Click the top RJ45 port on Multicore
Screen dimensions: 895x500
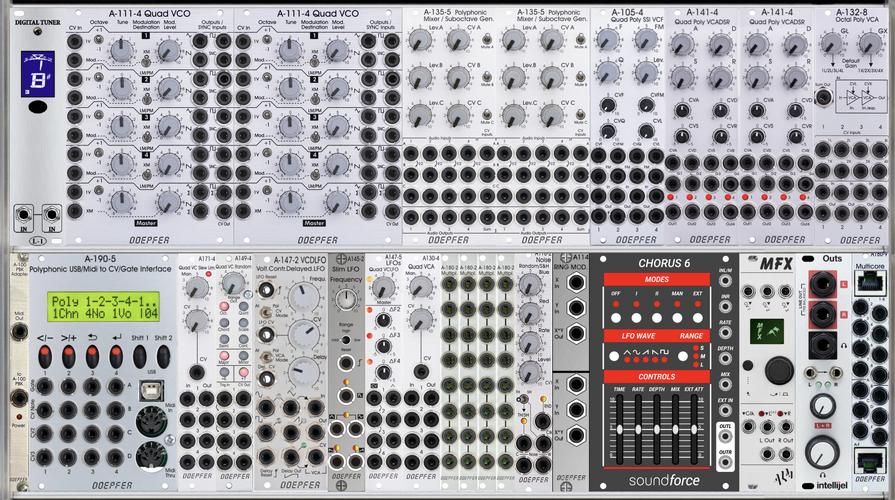coord(870,282)
